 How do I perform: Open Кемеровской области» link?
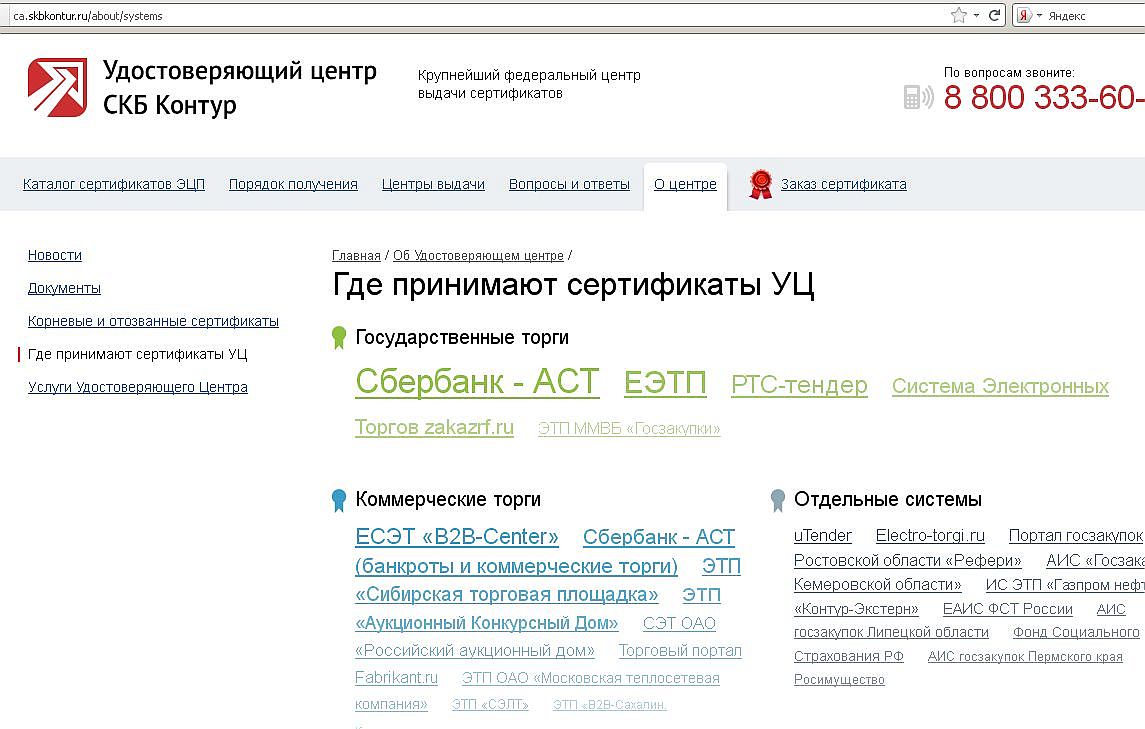click(878, 584)
